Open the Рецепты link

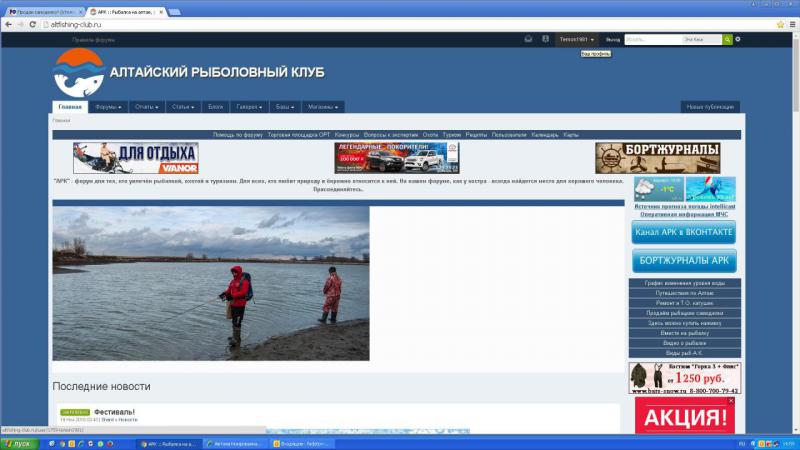(x=476, y=135)
